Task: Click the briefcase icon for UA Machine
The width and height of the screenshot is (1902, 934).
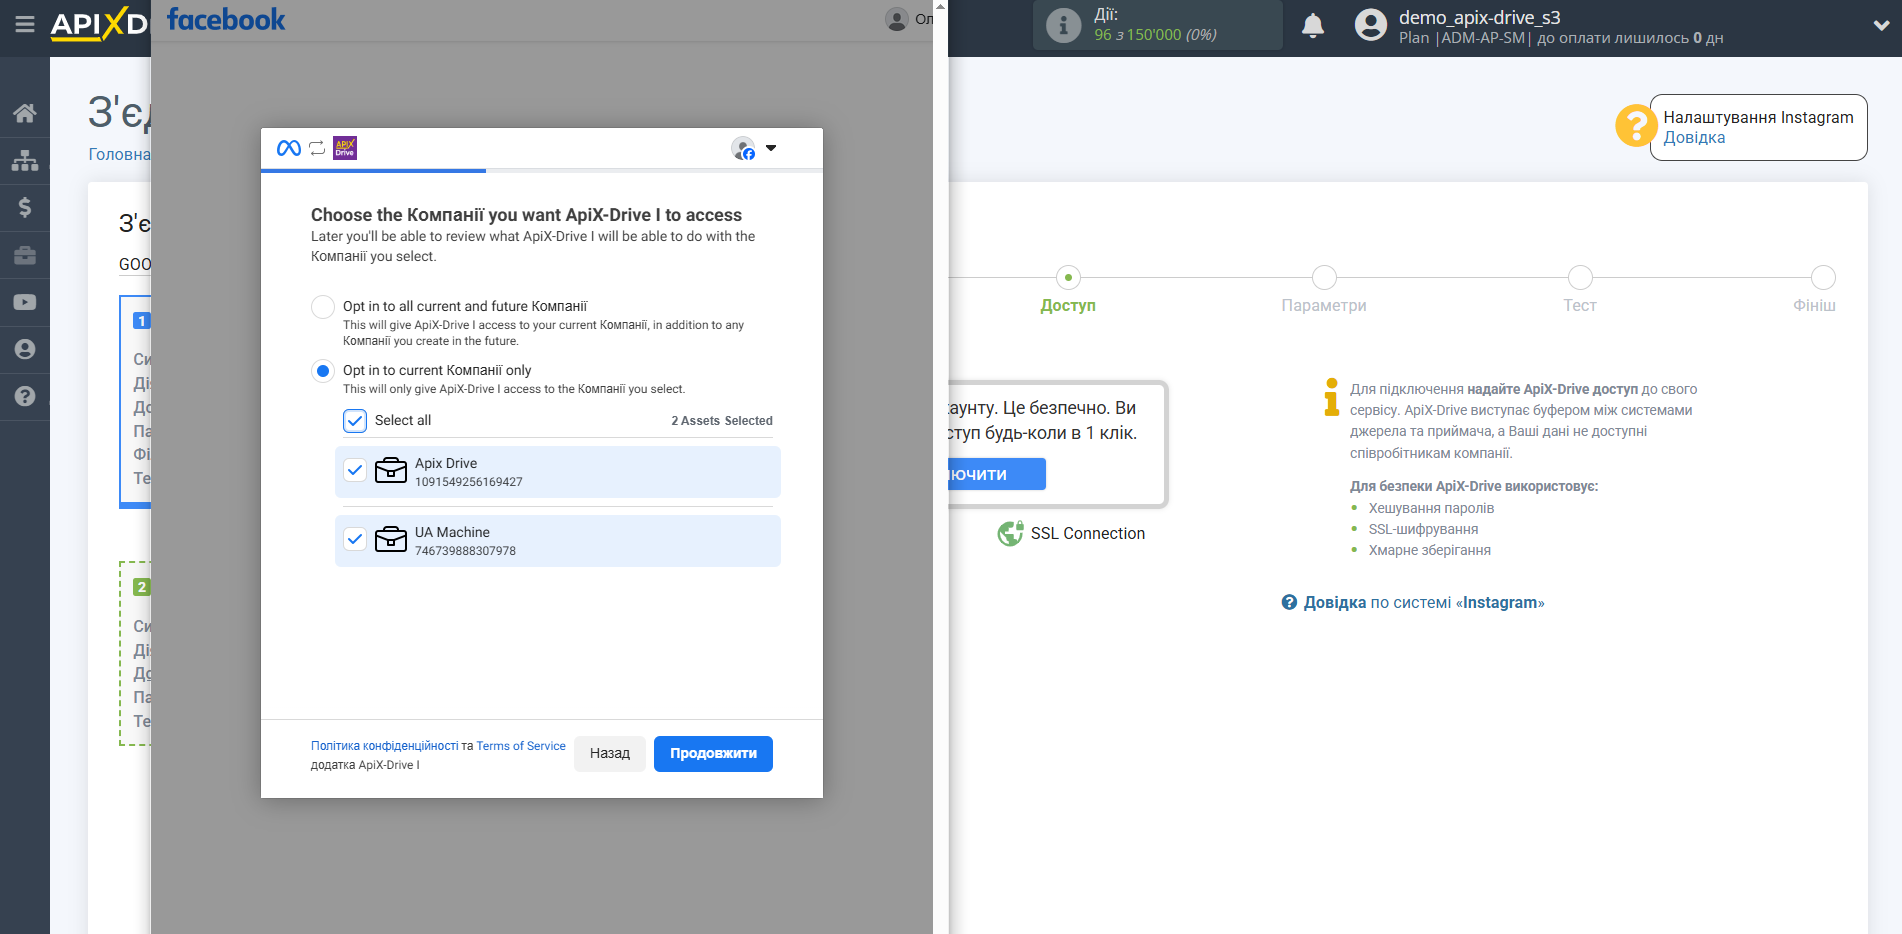Action: pos(391,539)
